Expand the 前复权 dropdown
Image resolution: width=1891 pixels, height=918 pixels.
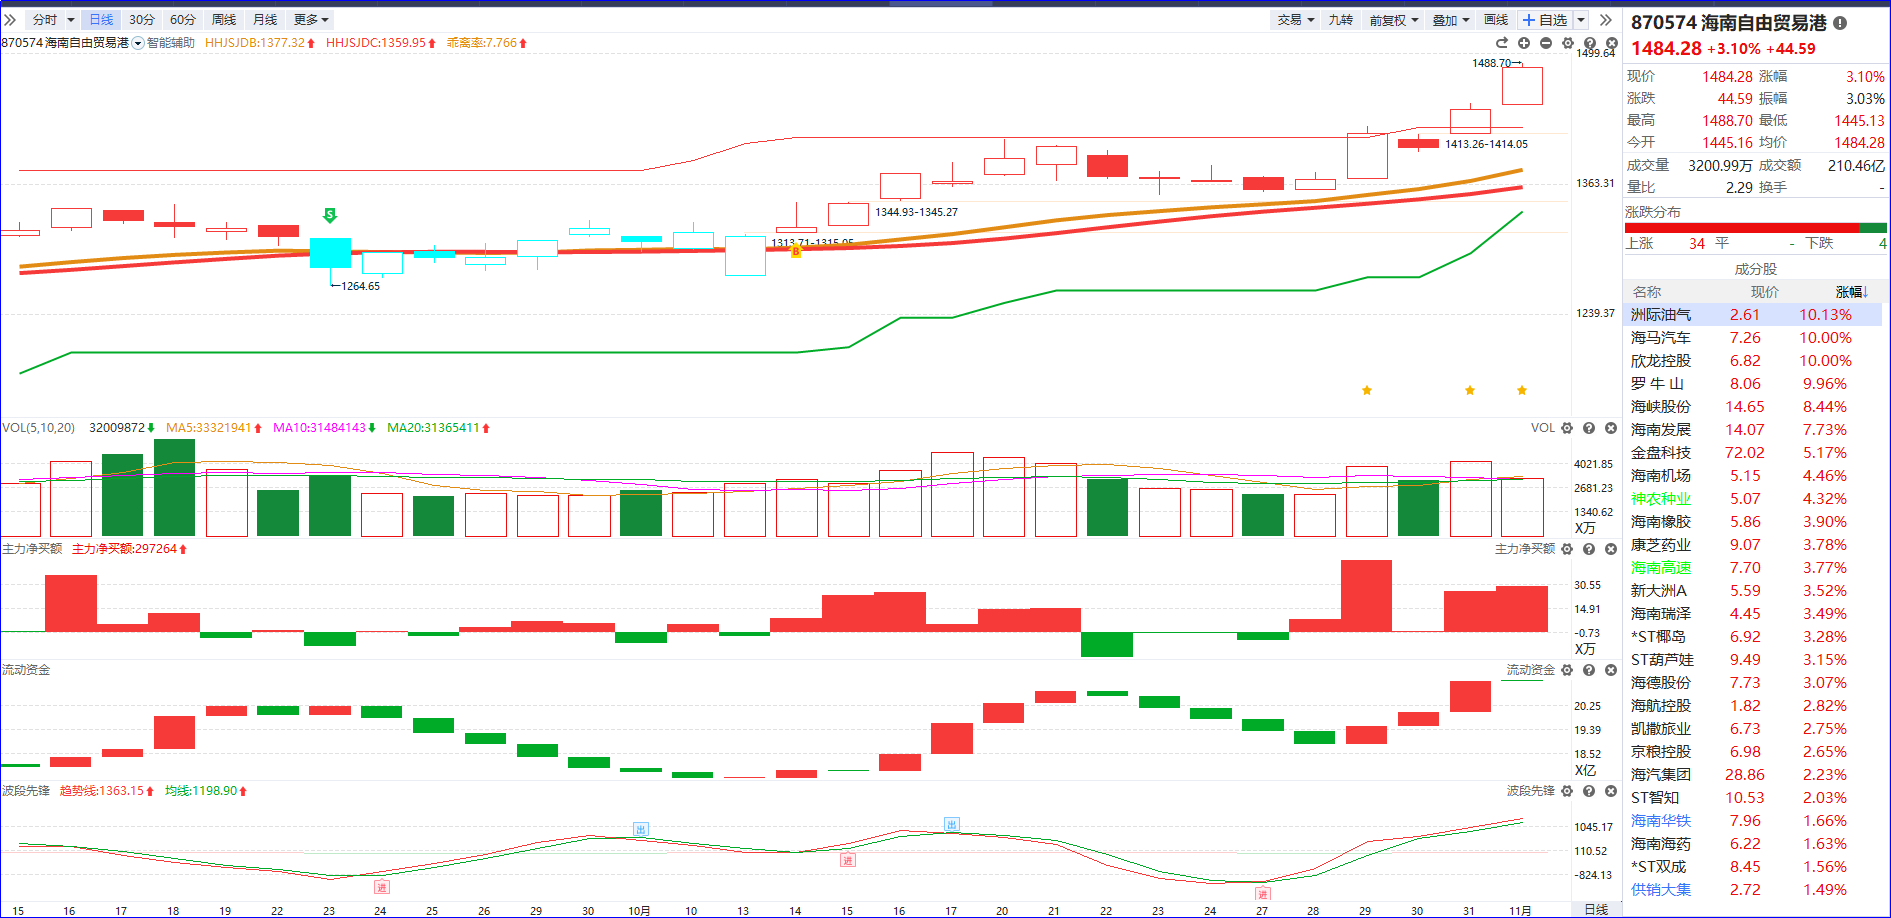tap(1394, 20)
